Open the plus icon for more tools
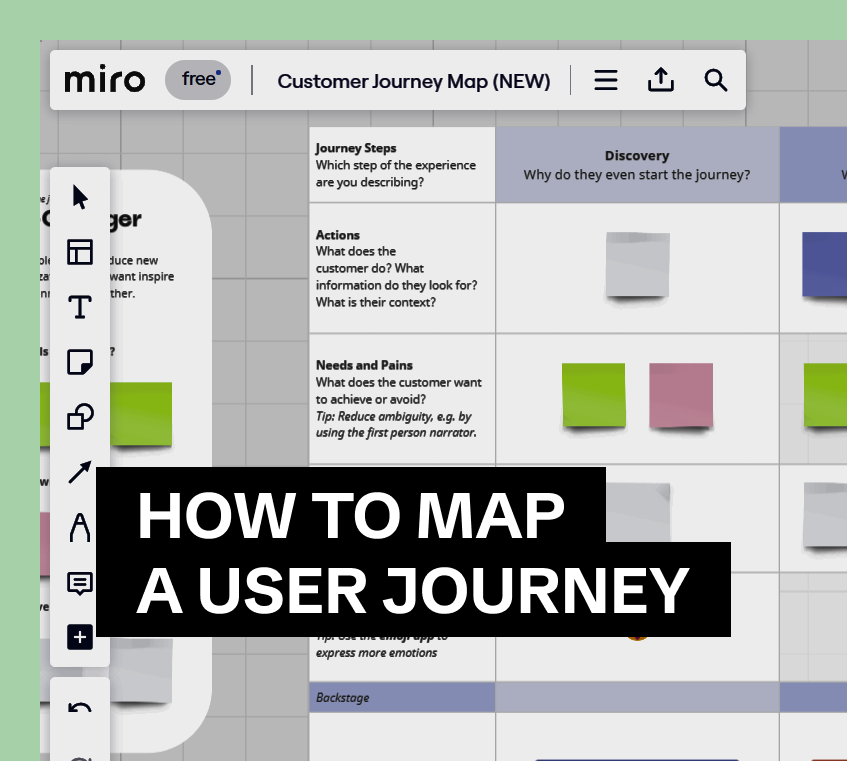 (79, 636)
